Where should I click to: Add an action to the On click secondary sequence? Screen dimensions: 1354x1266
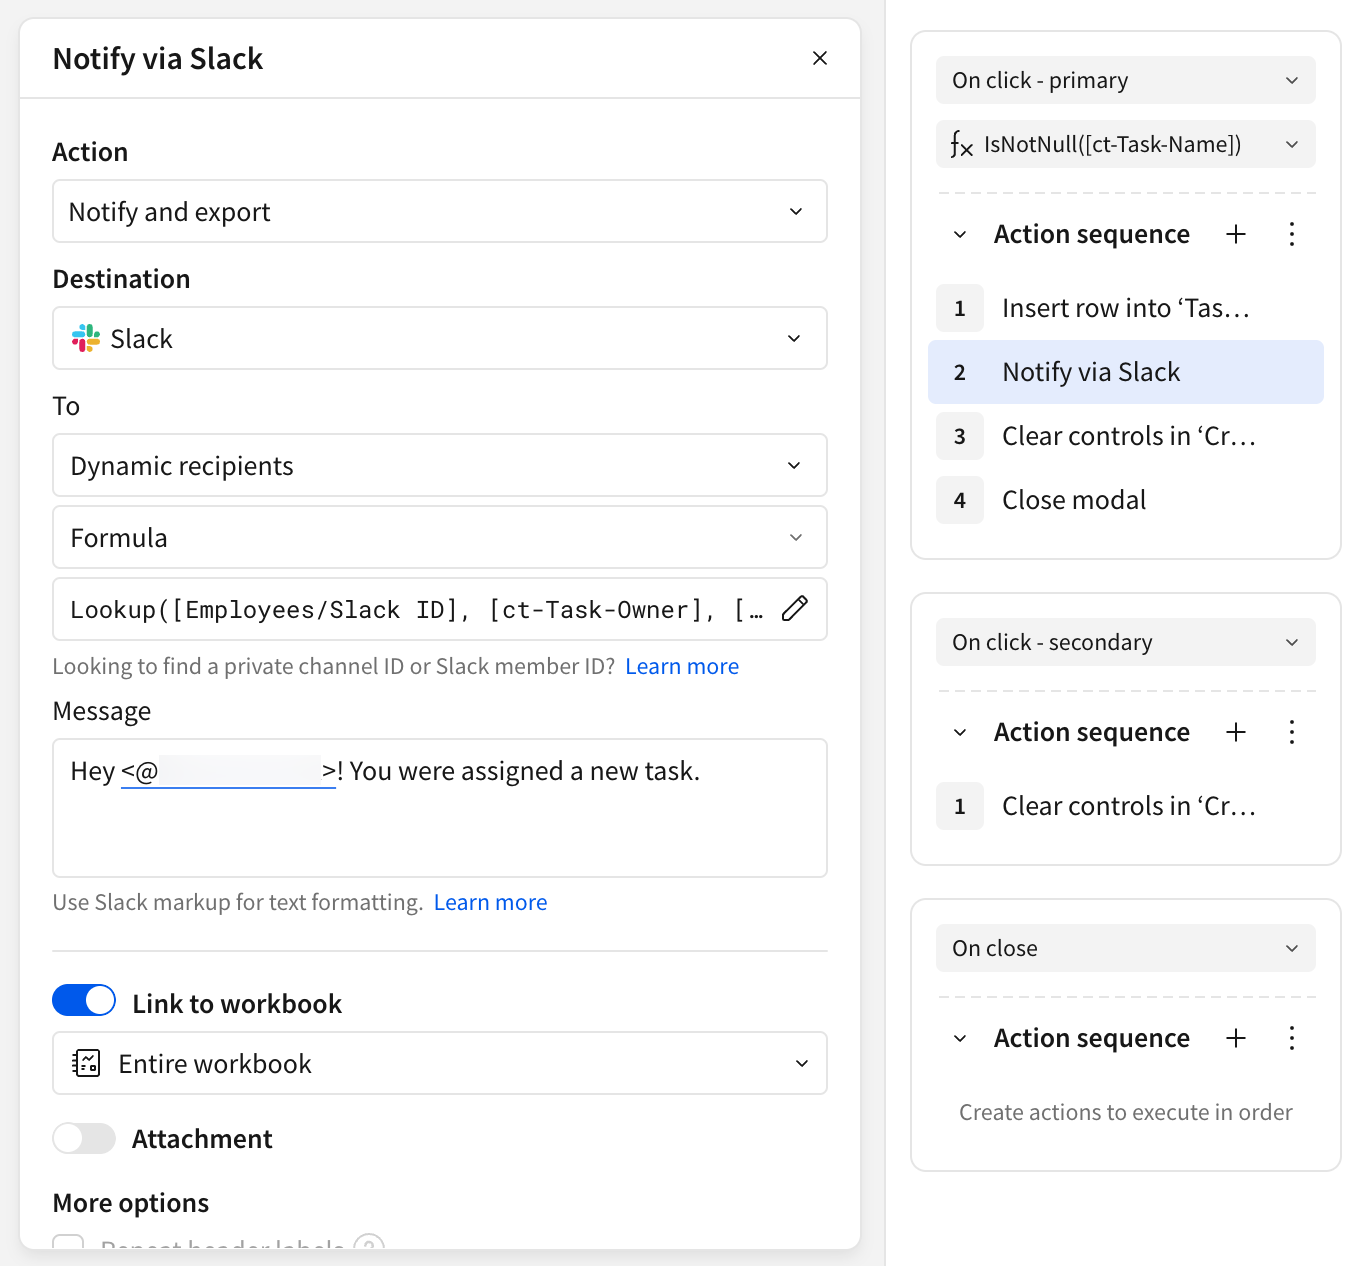coord(1236,732)
